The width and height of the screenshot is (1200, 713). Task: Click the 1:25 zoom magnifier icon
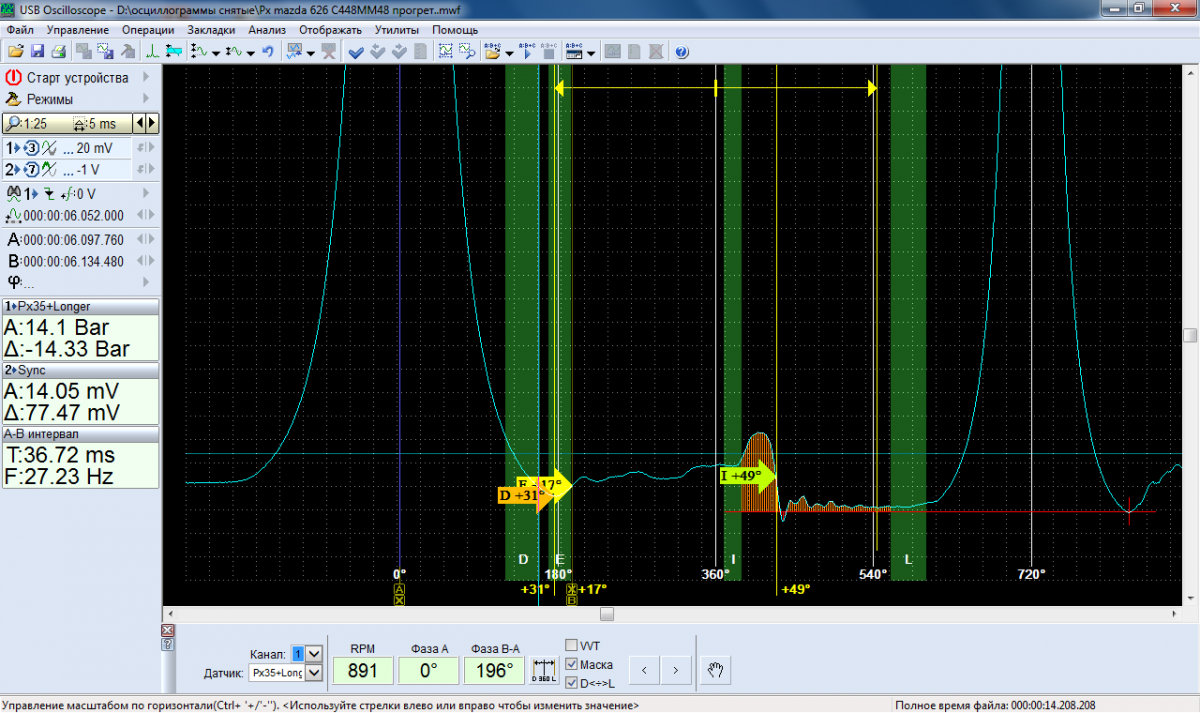coord(11,123)
